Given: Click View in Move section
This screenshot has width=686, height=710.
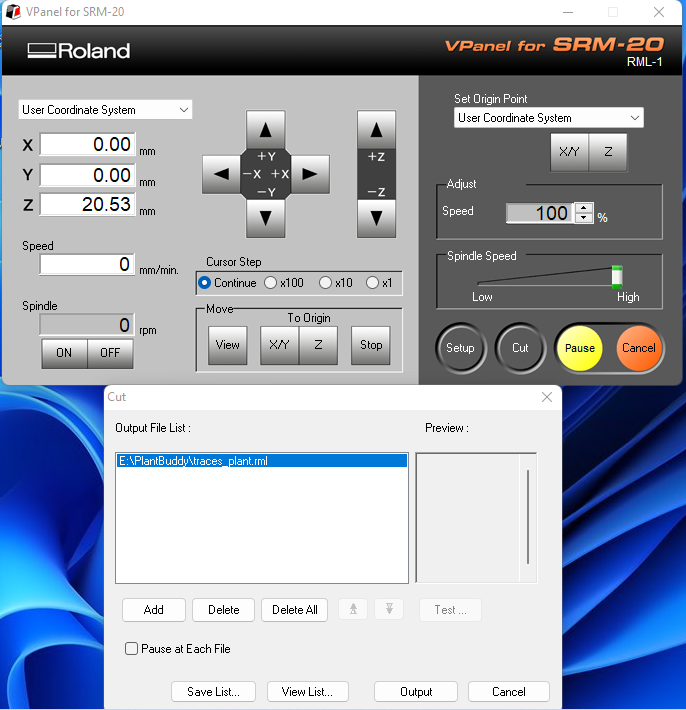Looking at the screenshot, I should coord(228,345).
